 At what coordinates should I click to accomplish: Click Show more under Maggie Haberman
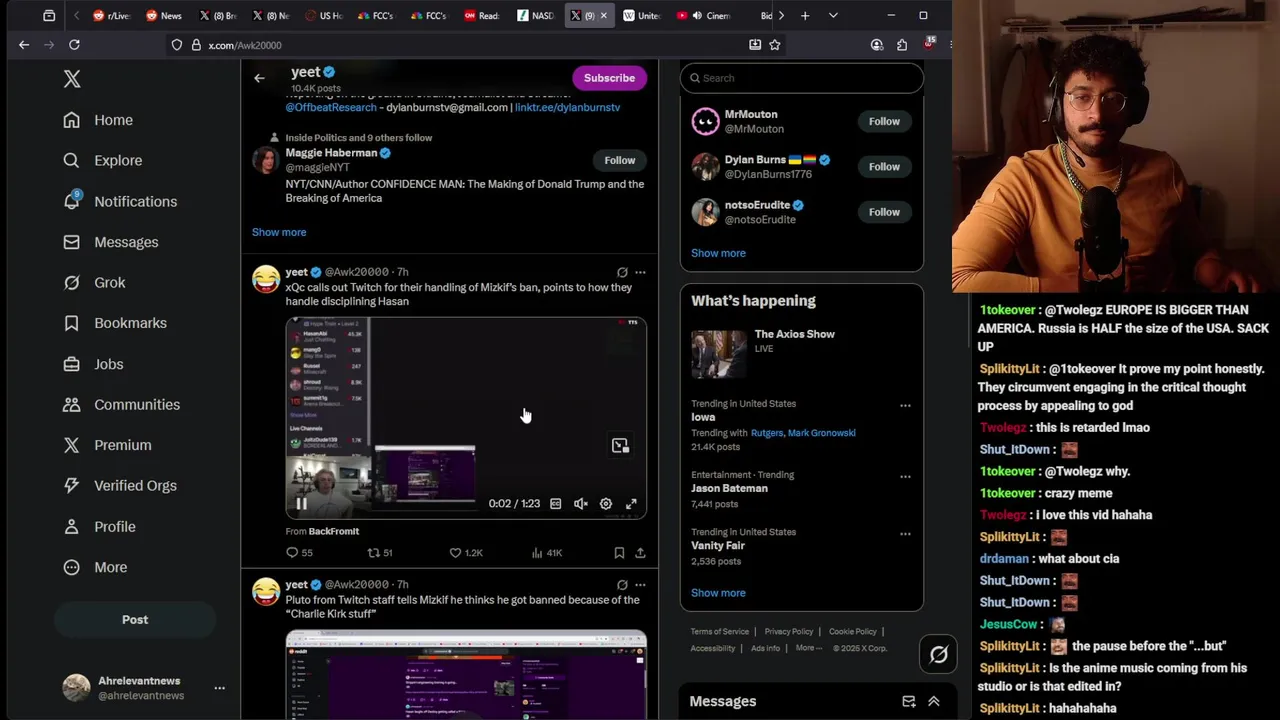[279, 232]
